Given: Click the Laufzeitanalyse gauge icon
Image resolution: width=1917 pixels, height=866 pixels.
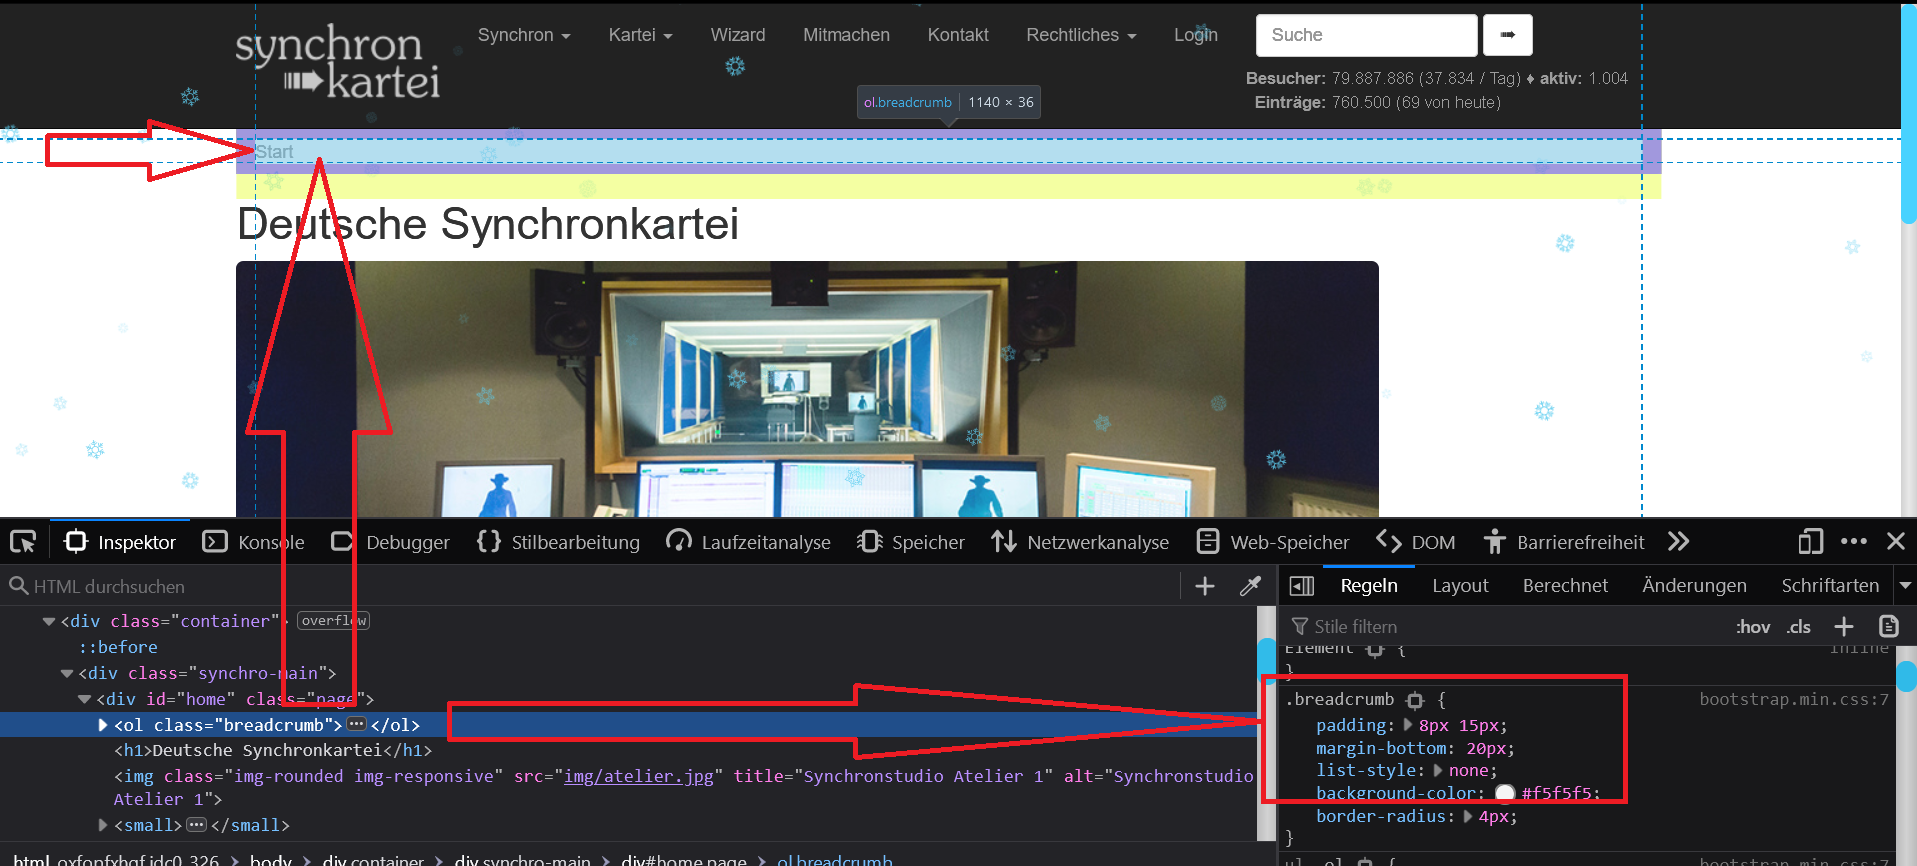Looking at the screenshot, I should click(679, 542).
